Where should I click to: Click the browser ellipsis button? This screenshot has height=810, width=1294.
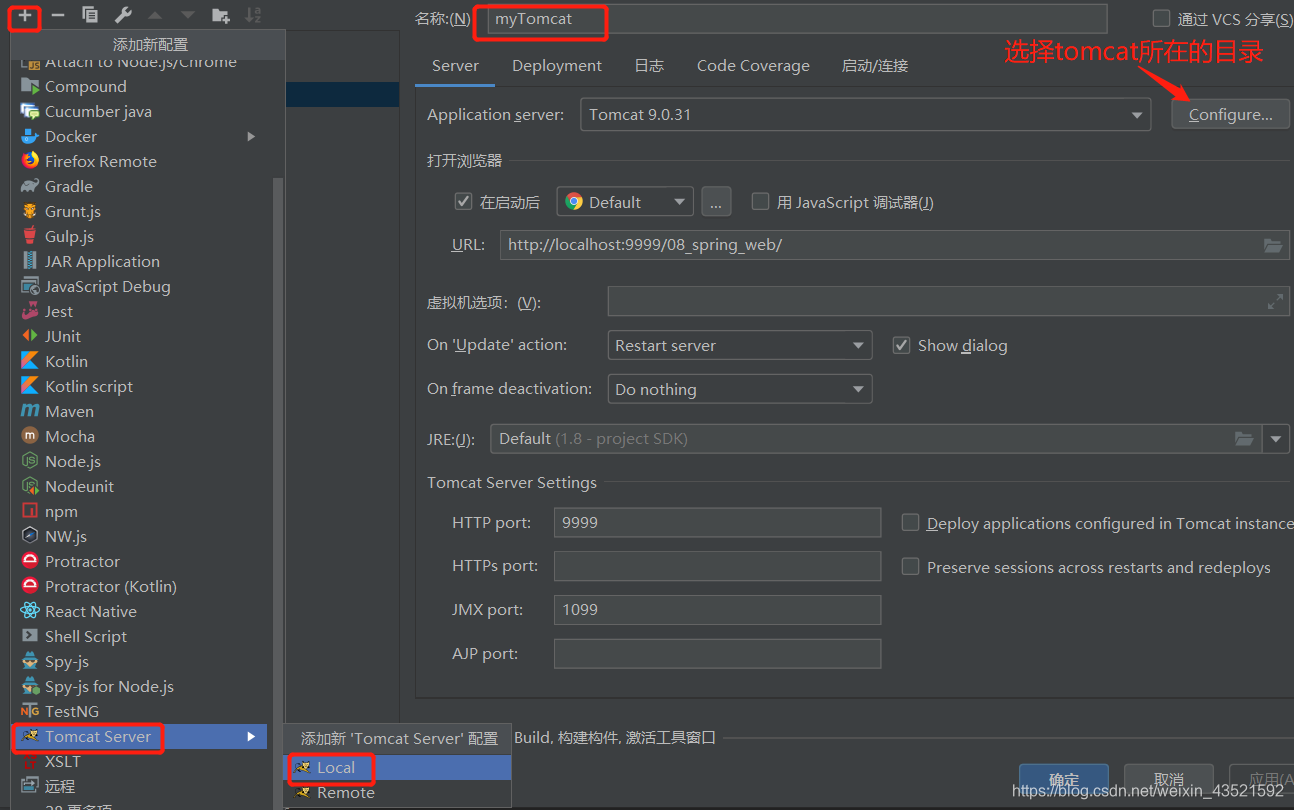pos(716,202)
